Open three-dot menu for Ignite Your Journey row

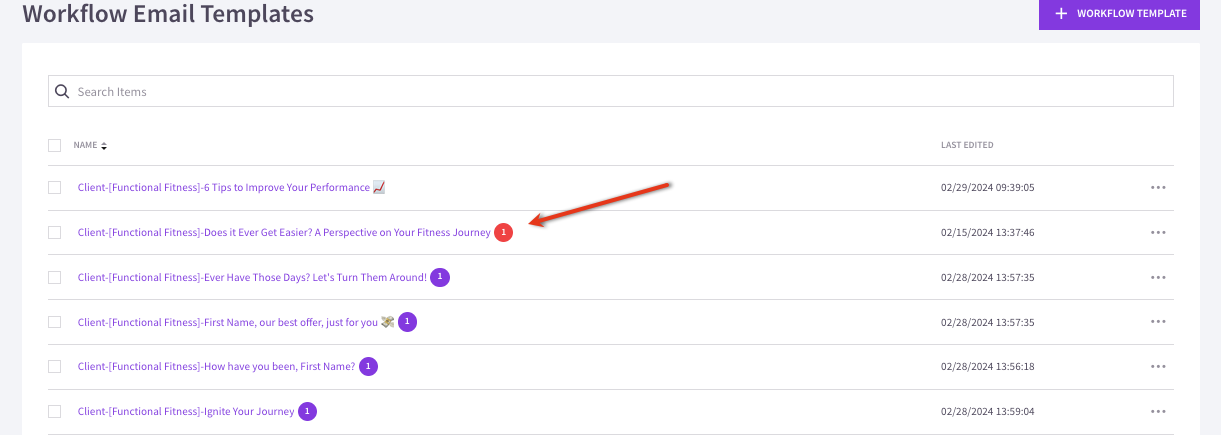pos(1158,411)
